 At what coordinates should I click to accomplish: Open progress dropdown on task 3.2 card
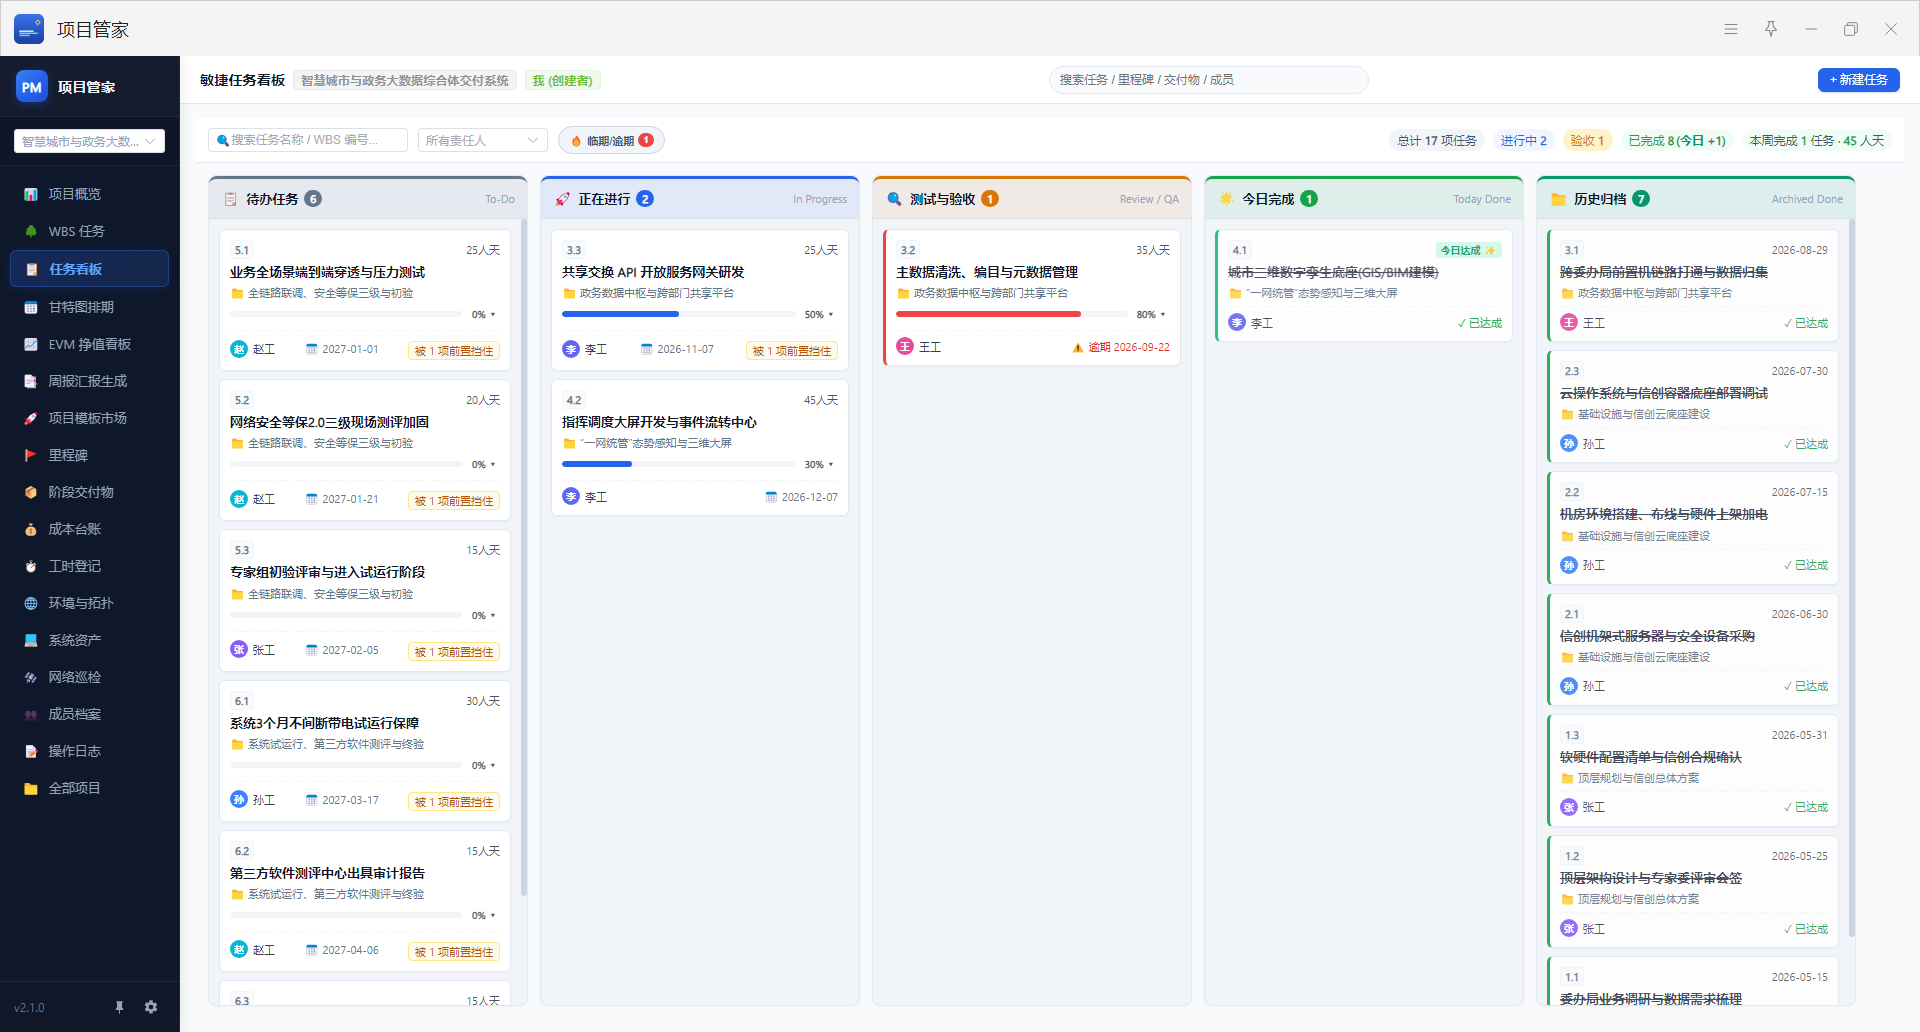[x=1151, y=315]
